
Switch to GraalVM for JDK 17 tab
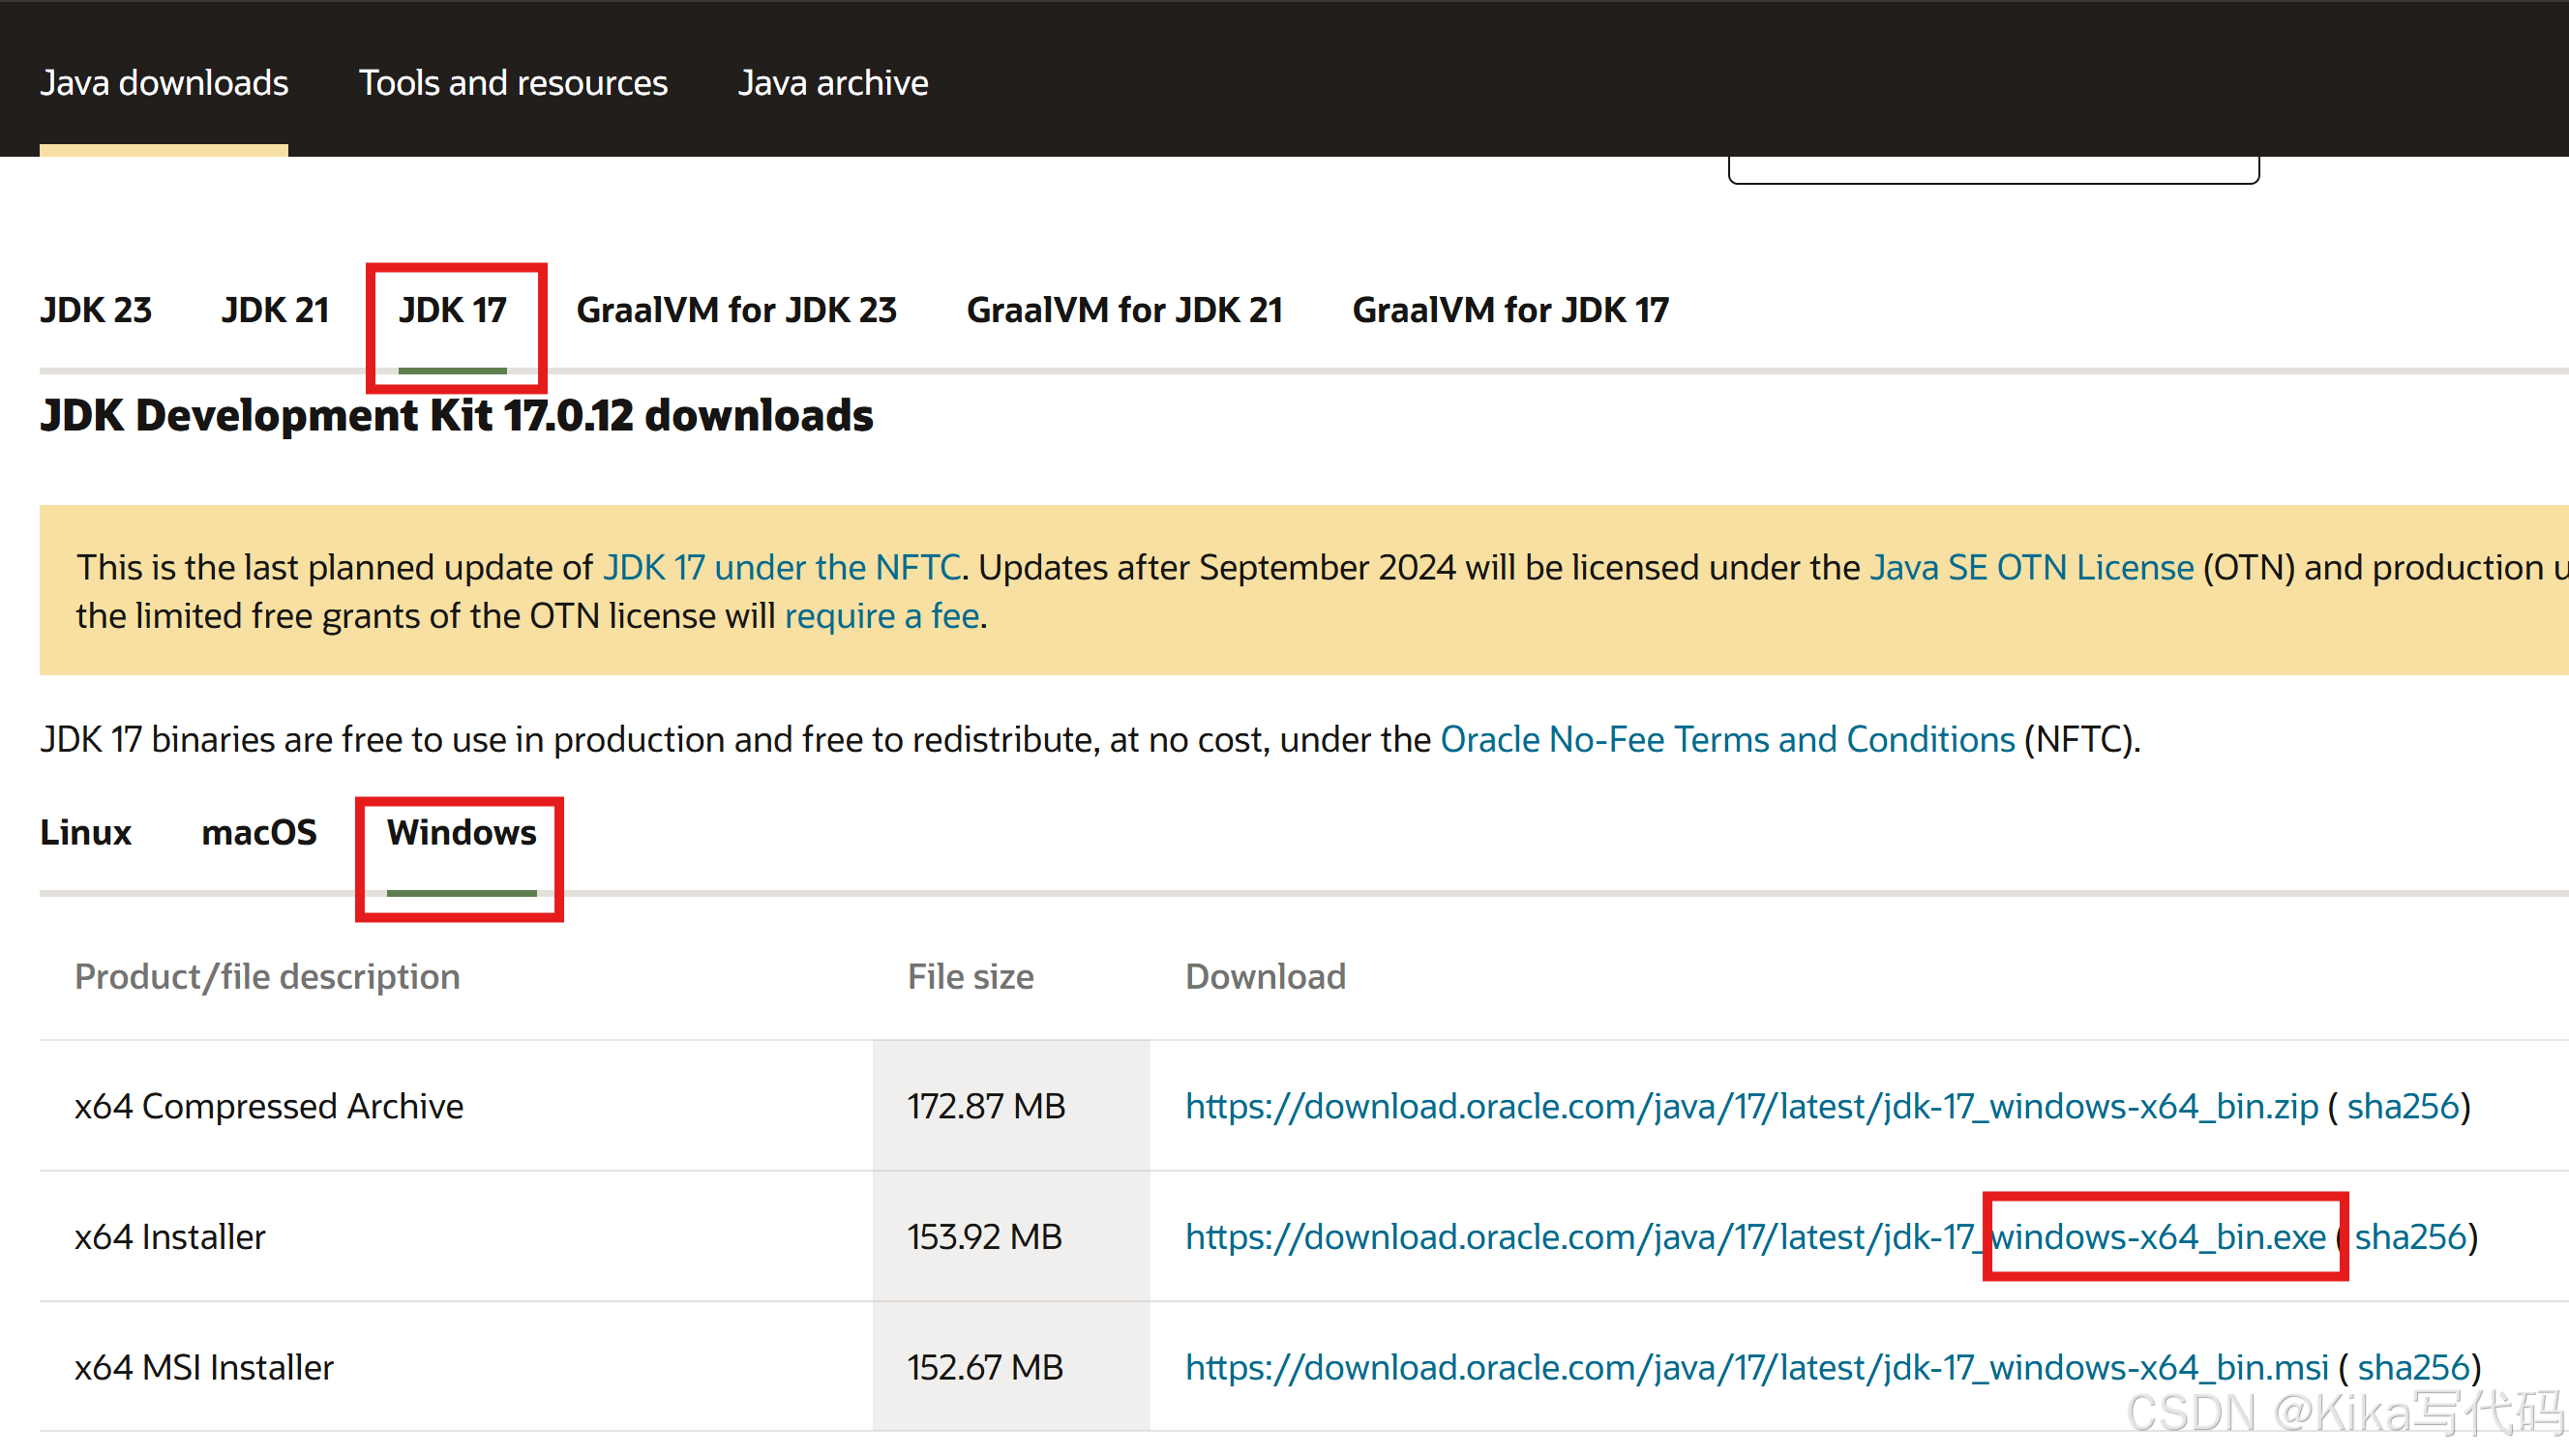(1511, 310)
